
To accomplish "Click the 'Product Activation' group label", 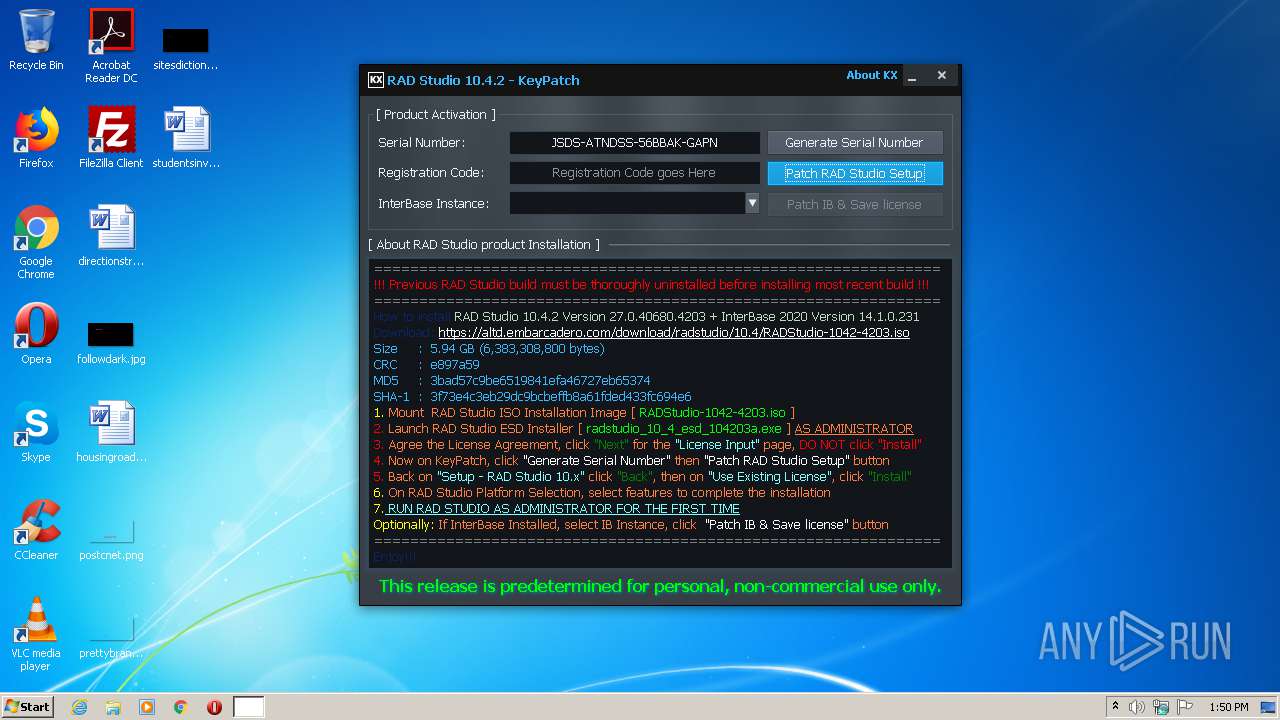I will (x=435, y=115).
